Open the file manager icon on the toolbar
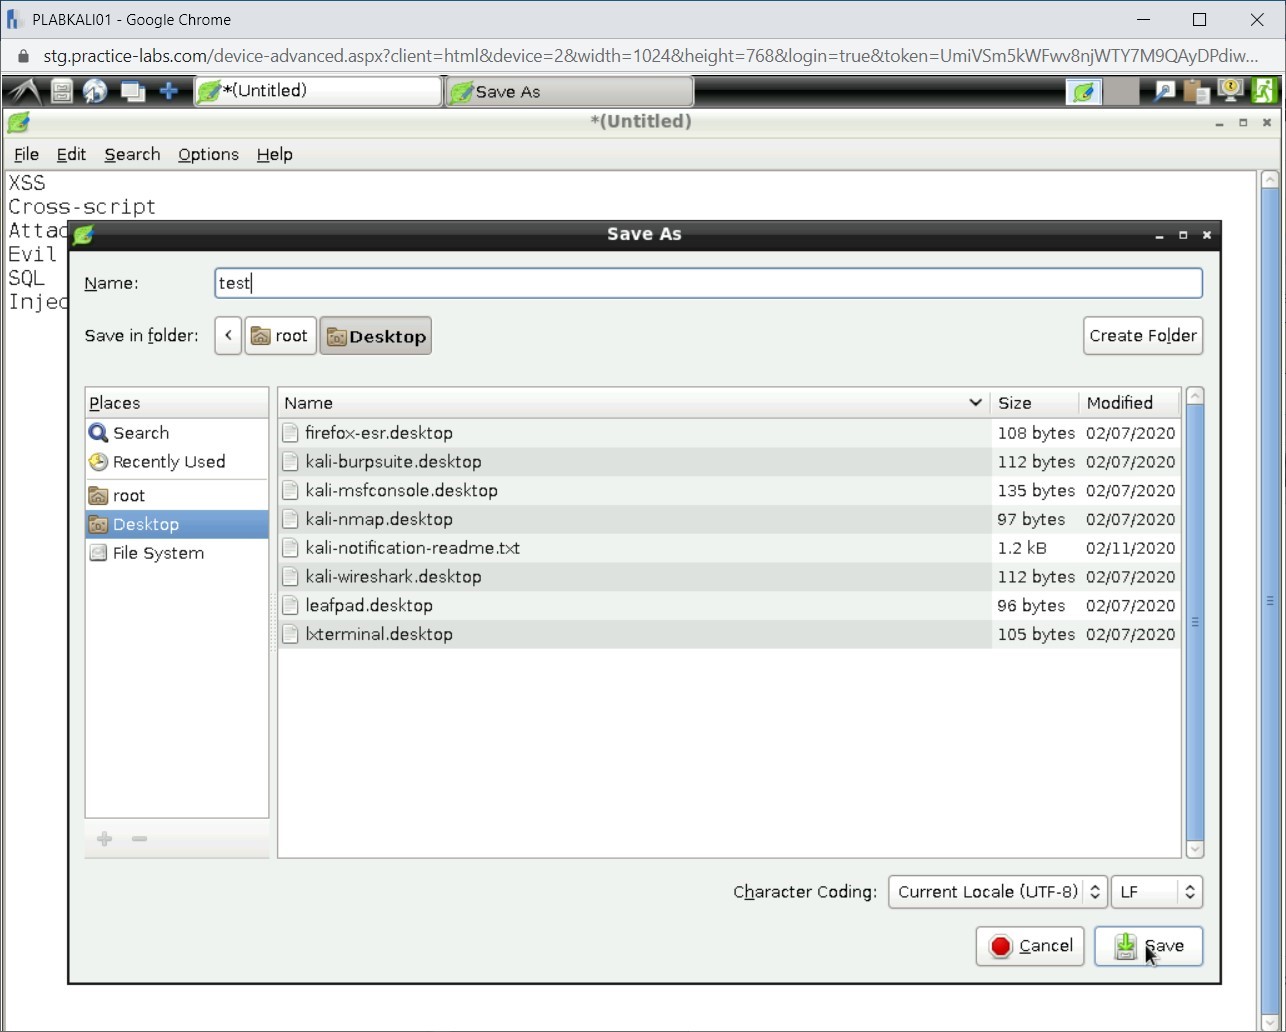The image size is (1286, 1032). pyautogui.click(x=61, y=90)
